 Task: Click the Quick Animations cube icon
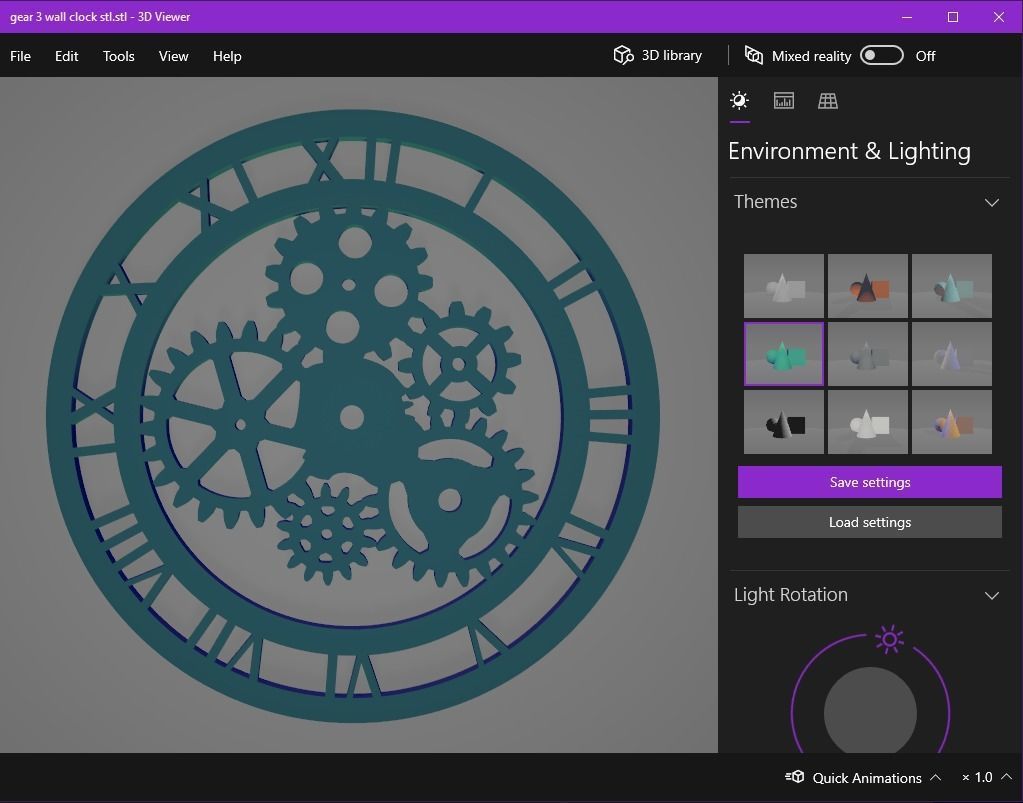[x=795, y=777]
